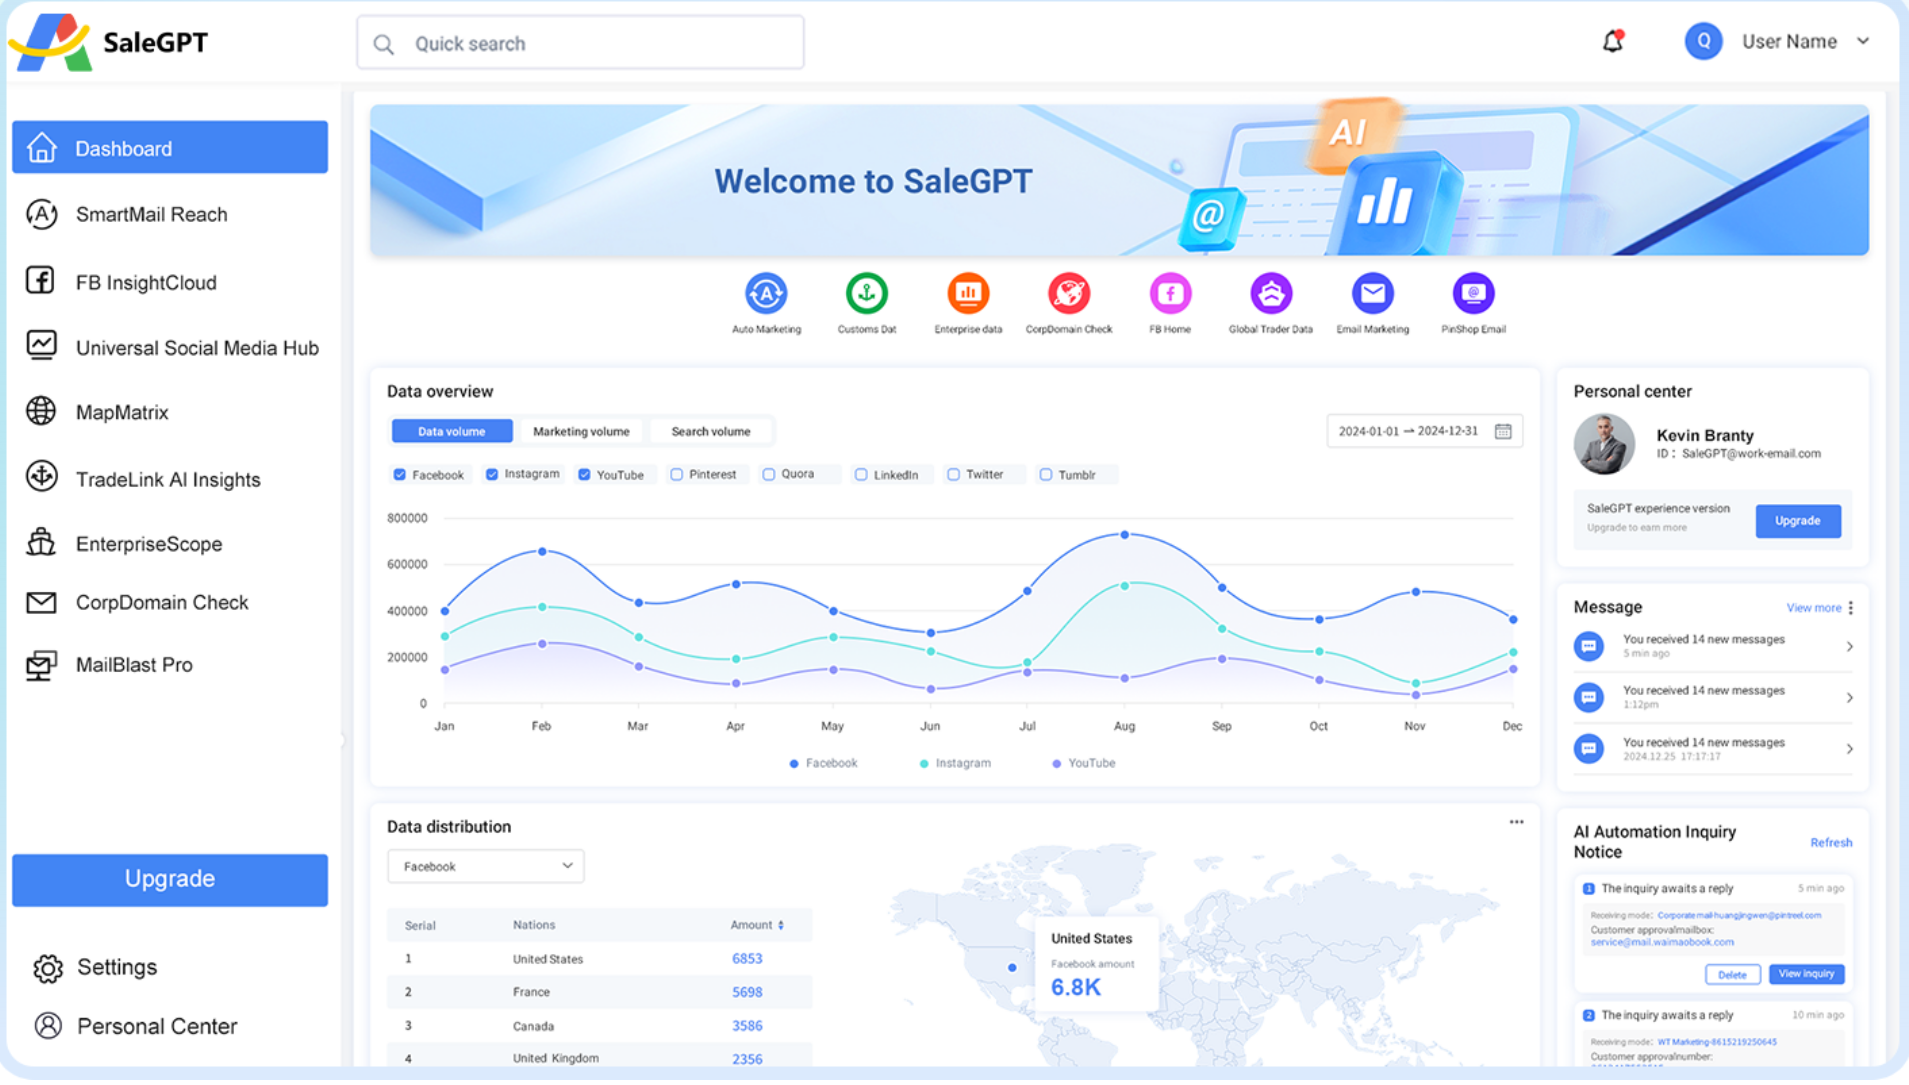1909x1085 pixels.
Task: Open Auto Marketing shortcut icon
Action: click(766, 294)
